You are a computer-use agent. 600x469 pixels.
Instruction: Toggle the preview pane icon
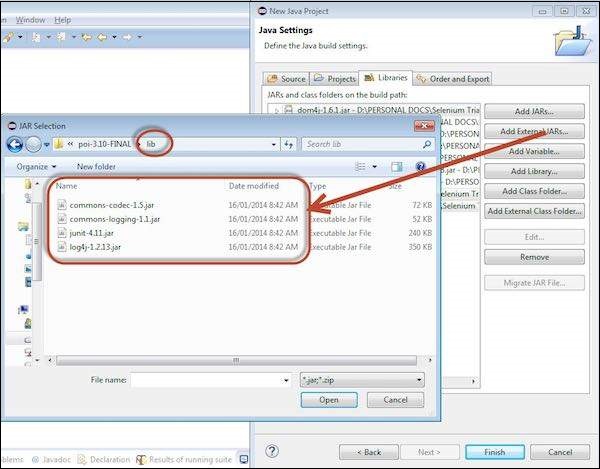[x=397, y=166]
